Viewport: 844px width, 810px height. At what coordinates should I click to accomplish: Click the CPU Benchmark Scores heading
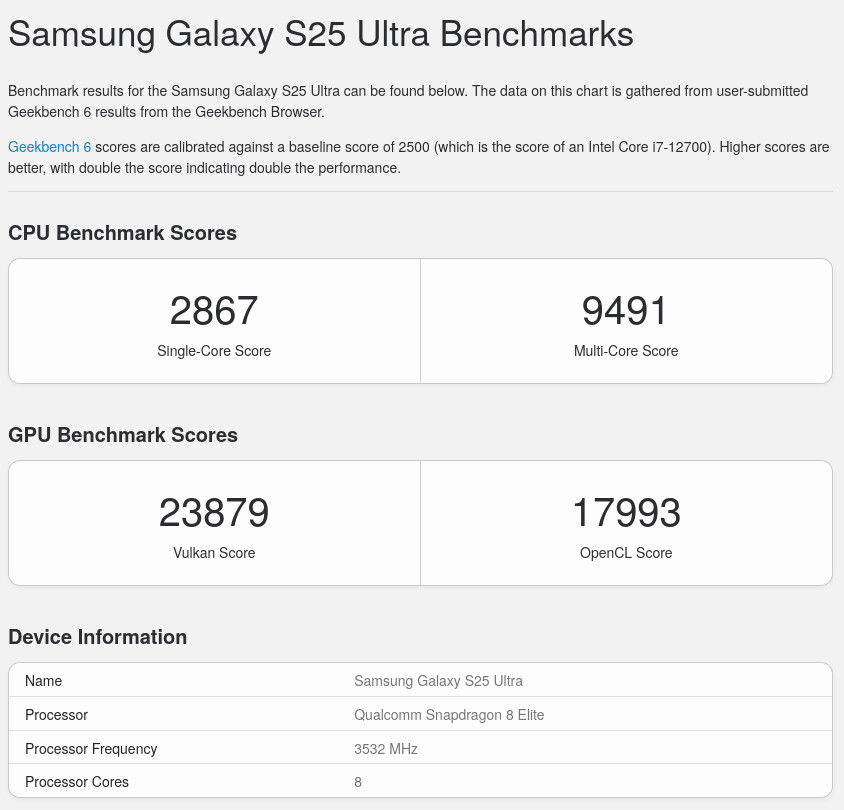[x=122, y=233]
